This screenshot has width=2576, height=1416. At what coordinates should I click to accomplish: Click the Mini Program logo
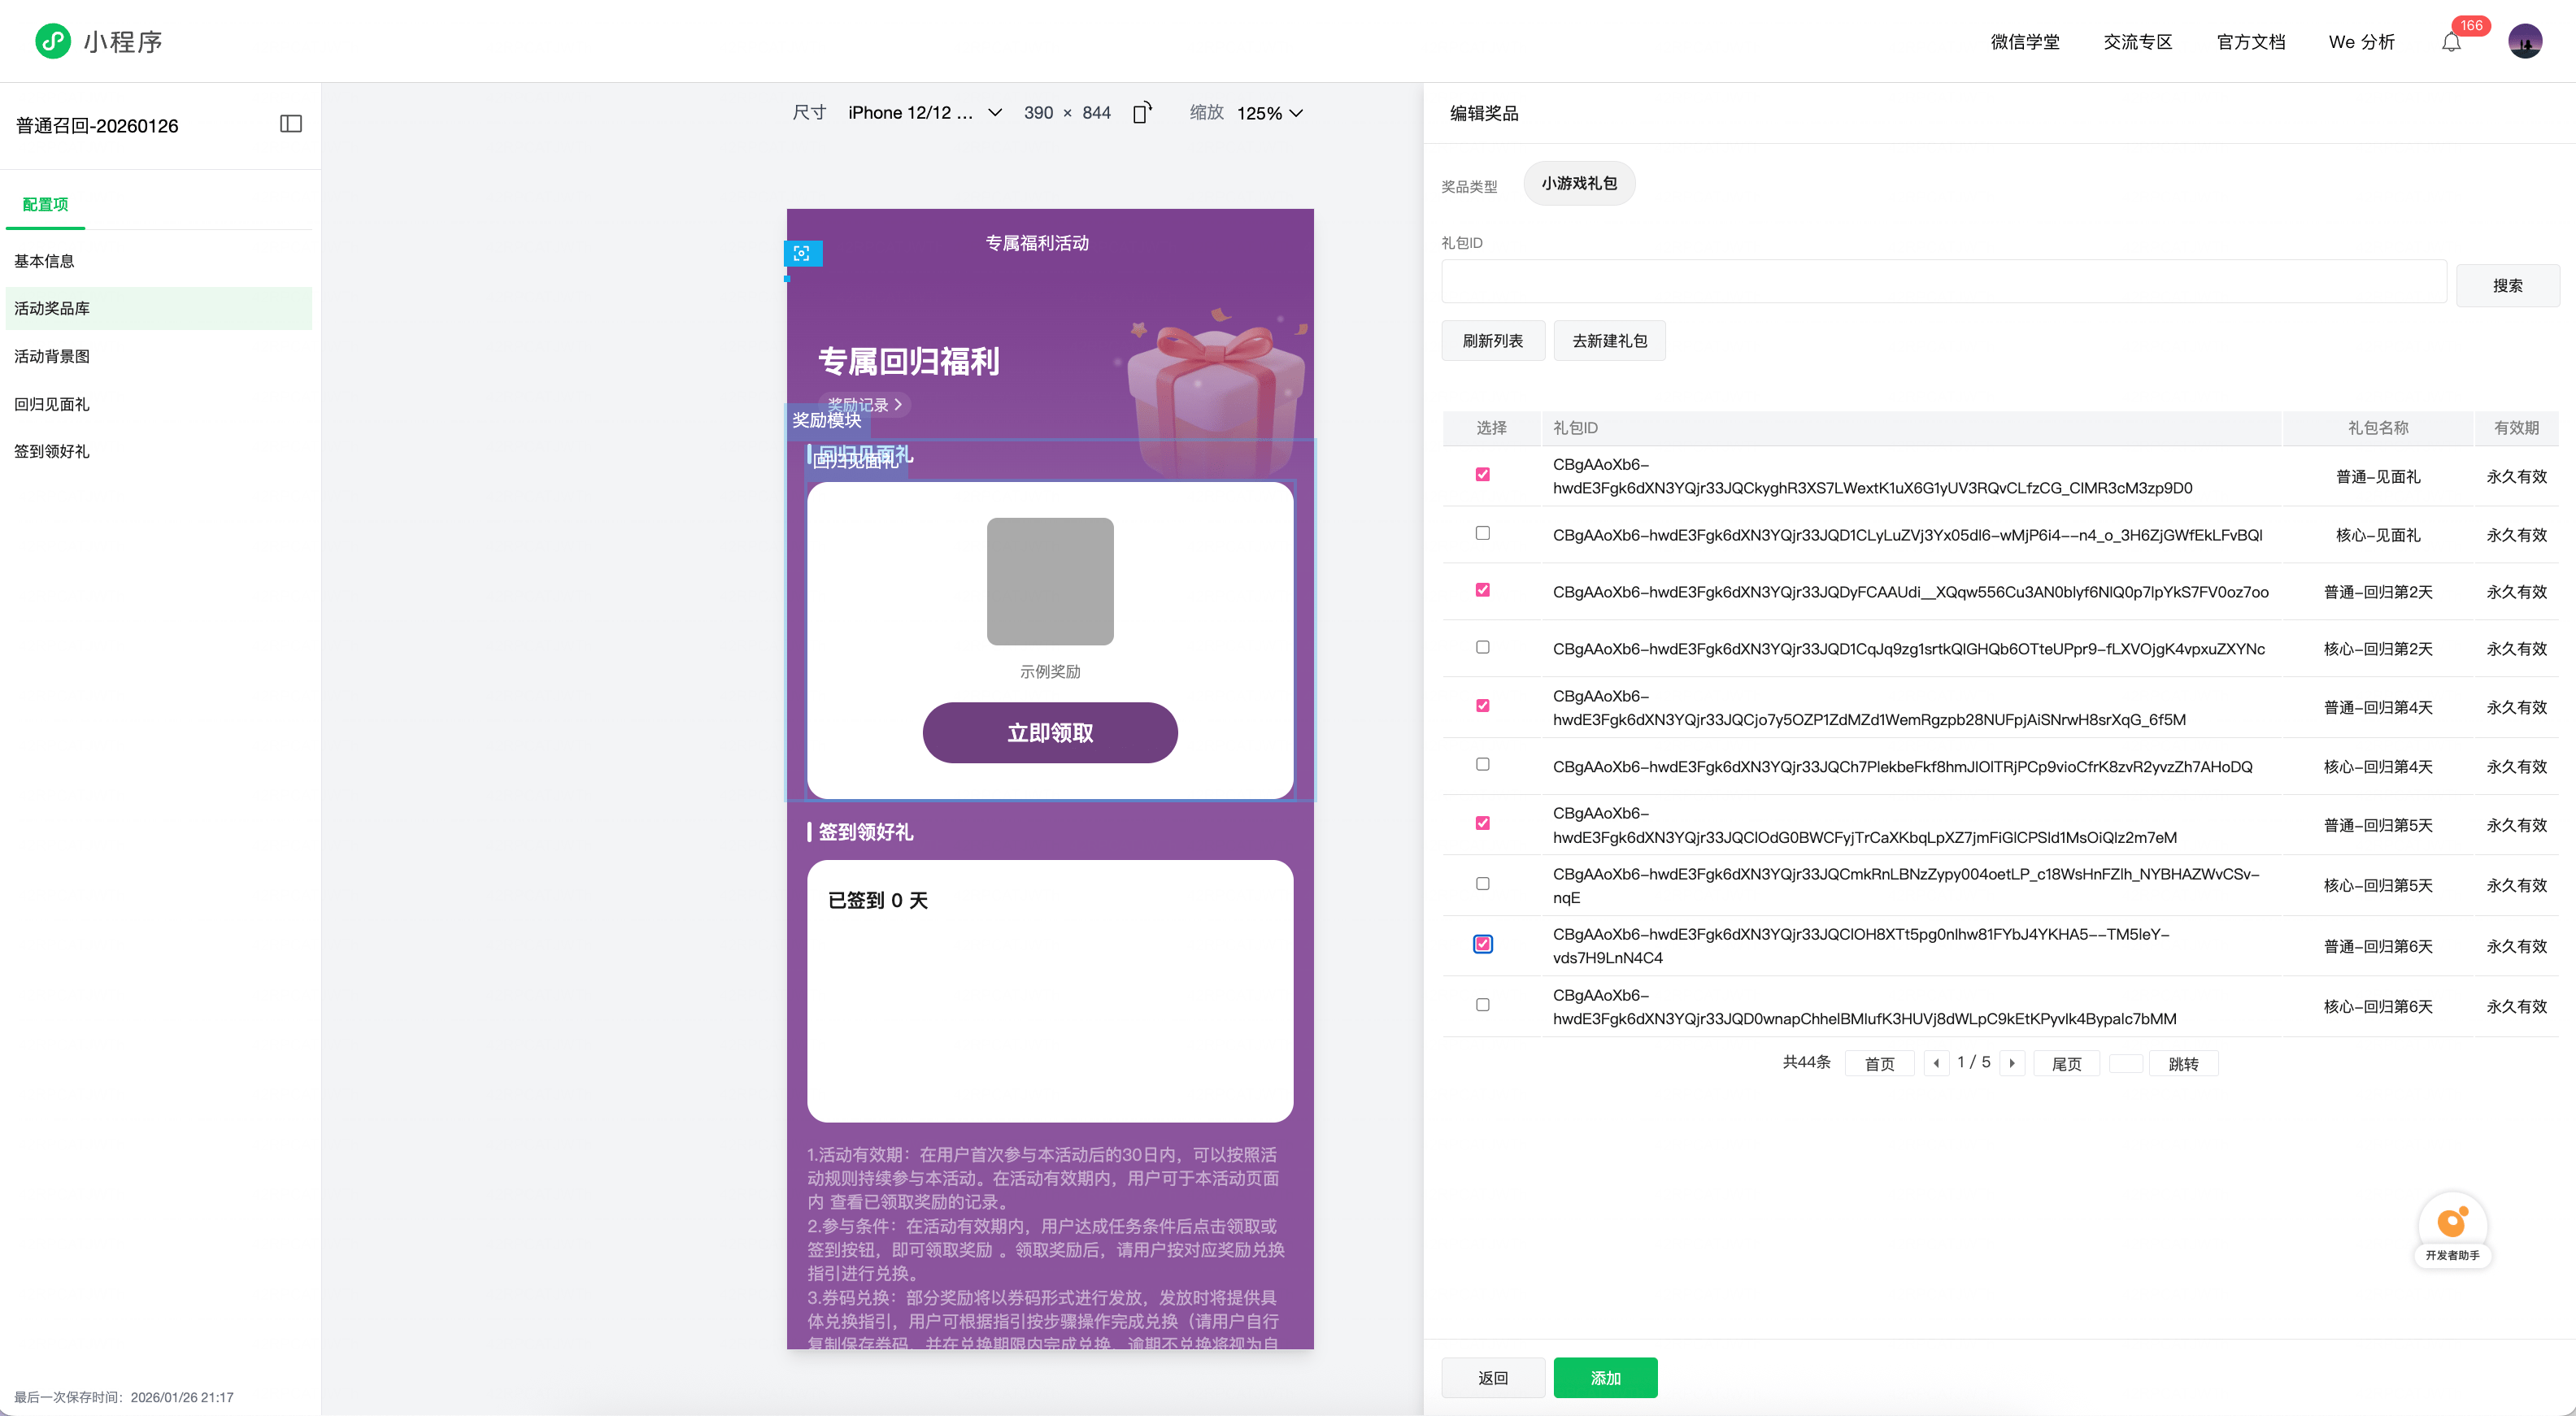[x=53, y=41]
